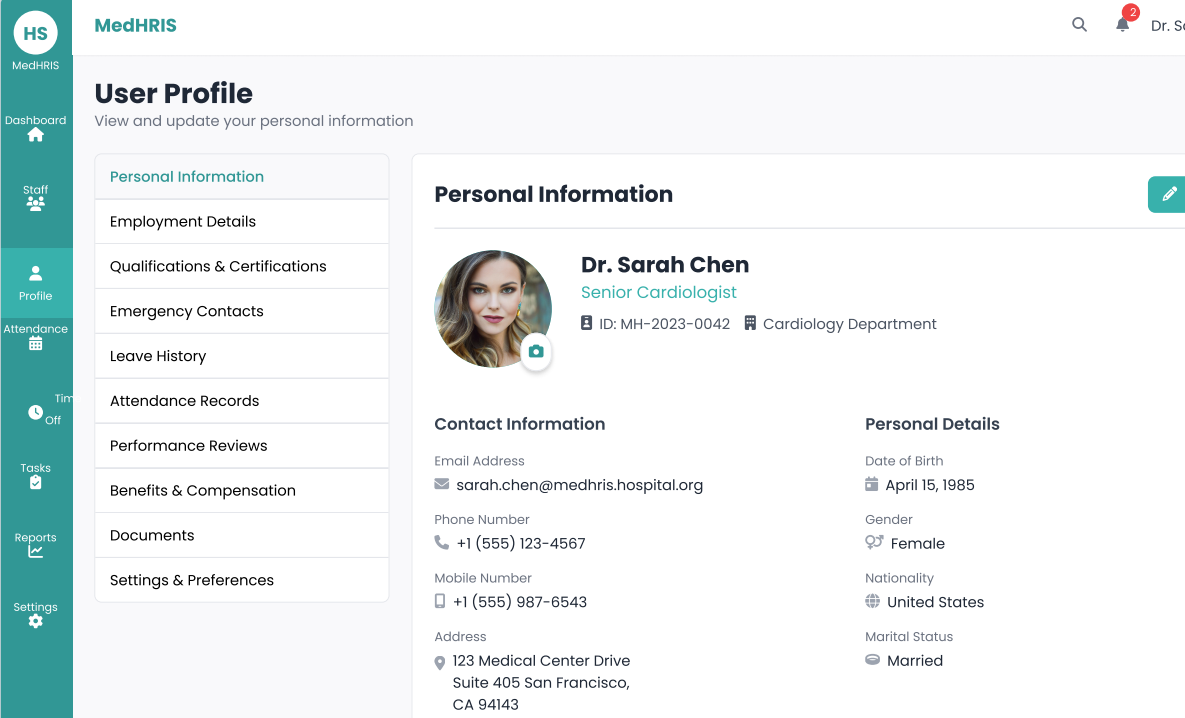Click the sarah.chen@medhris.hospital.org email address

click(x=579, y=485)
